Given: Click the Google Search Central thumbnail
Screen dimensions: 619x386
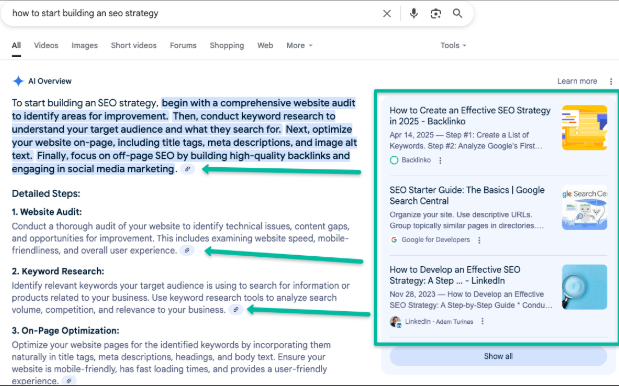Looking at the screenshot, I should pyautogui.click(x=584, y=207).
